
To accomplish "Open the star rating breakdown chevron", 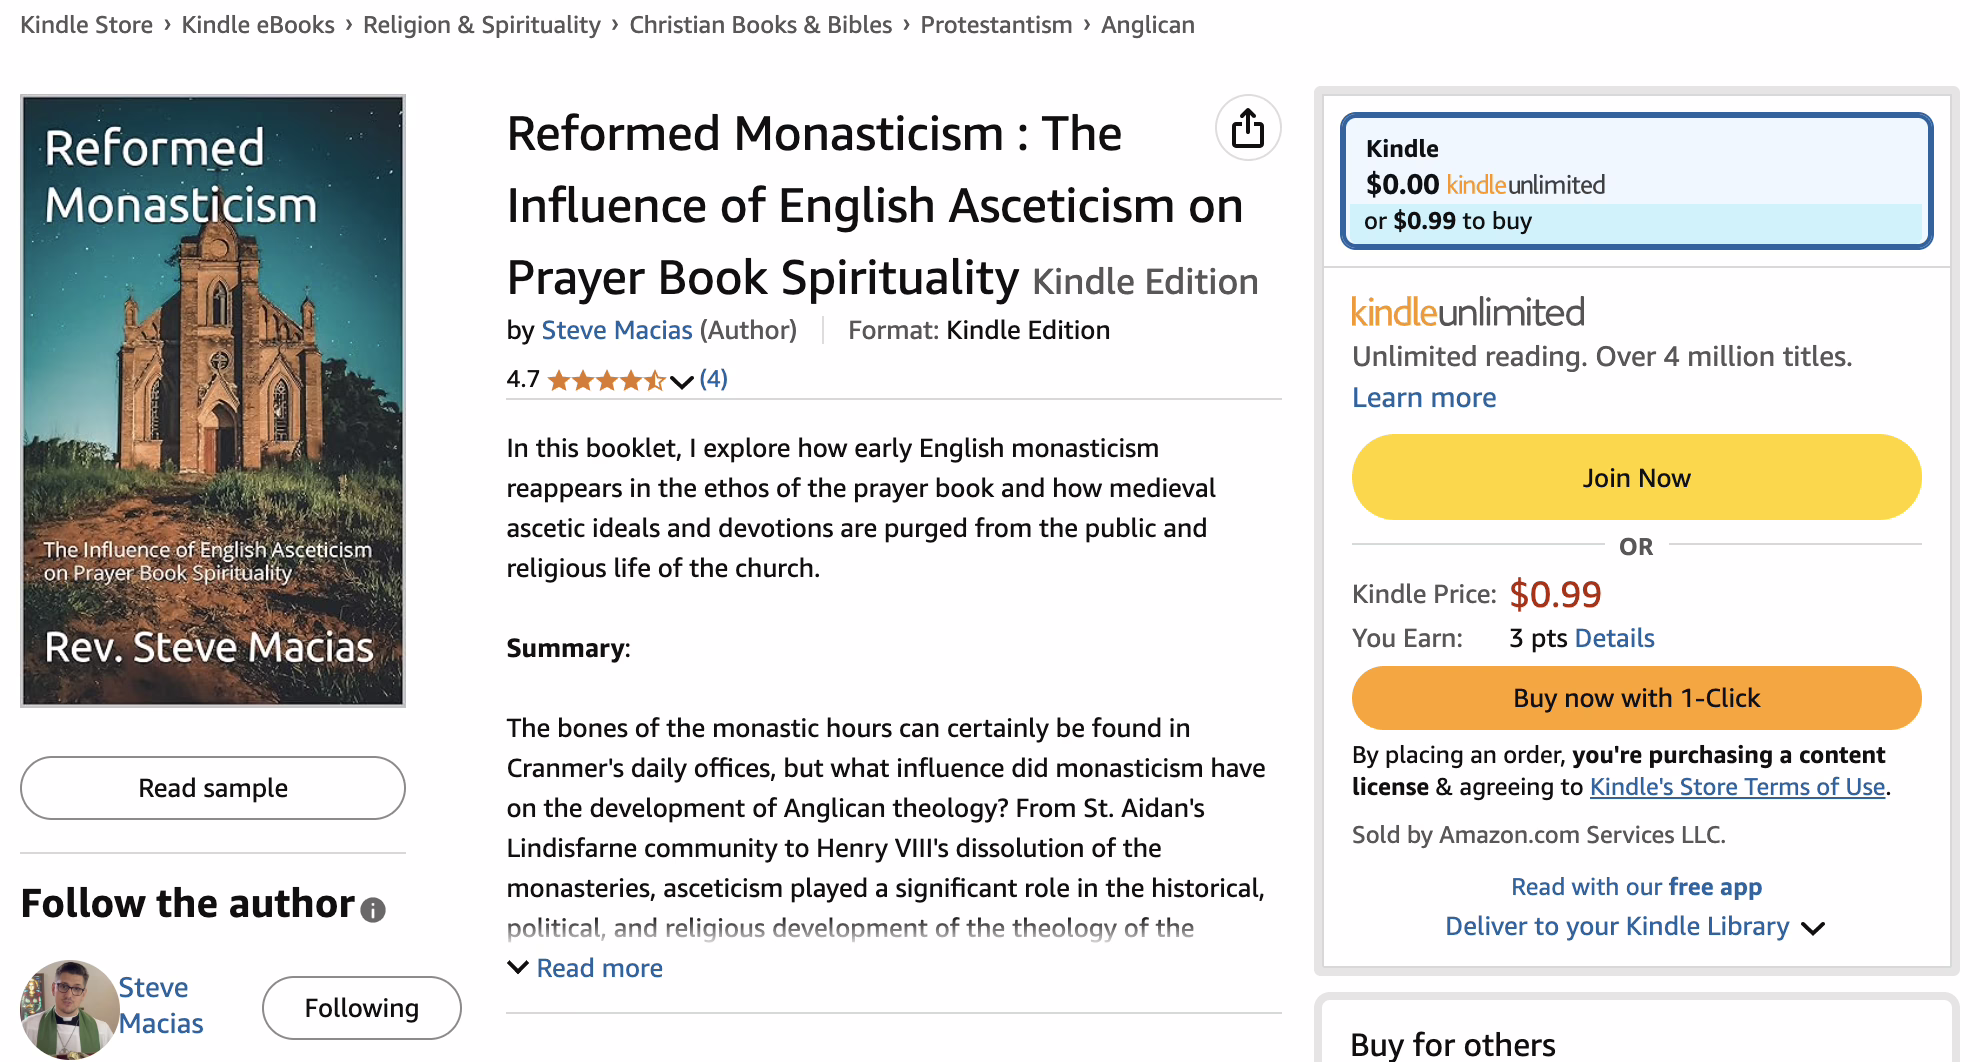I will (682, 381).
